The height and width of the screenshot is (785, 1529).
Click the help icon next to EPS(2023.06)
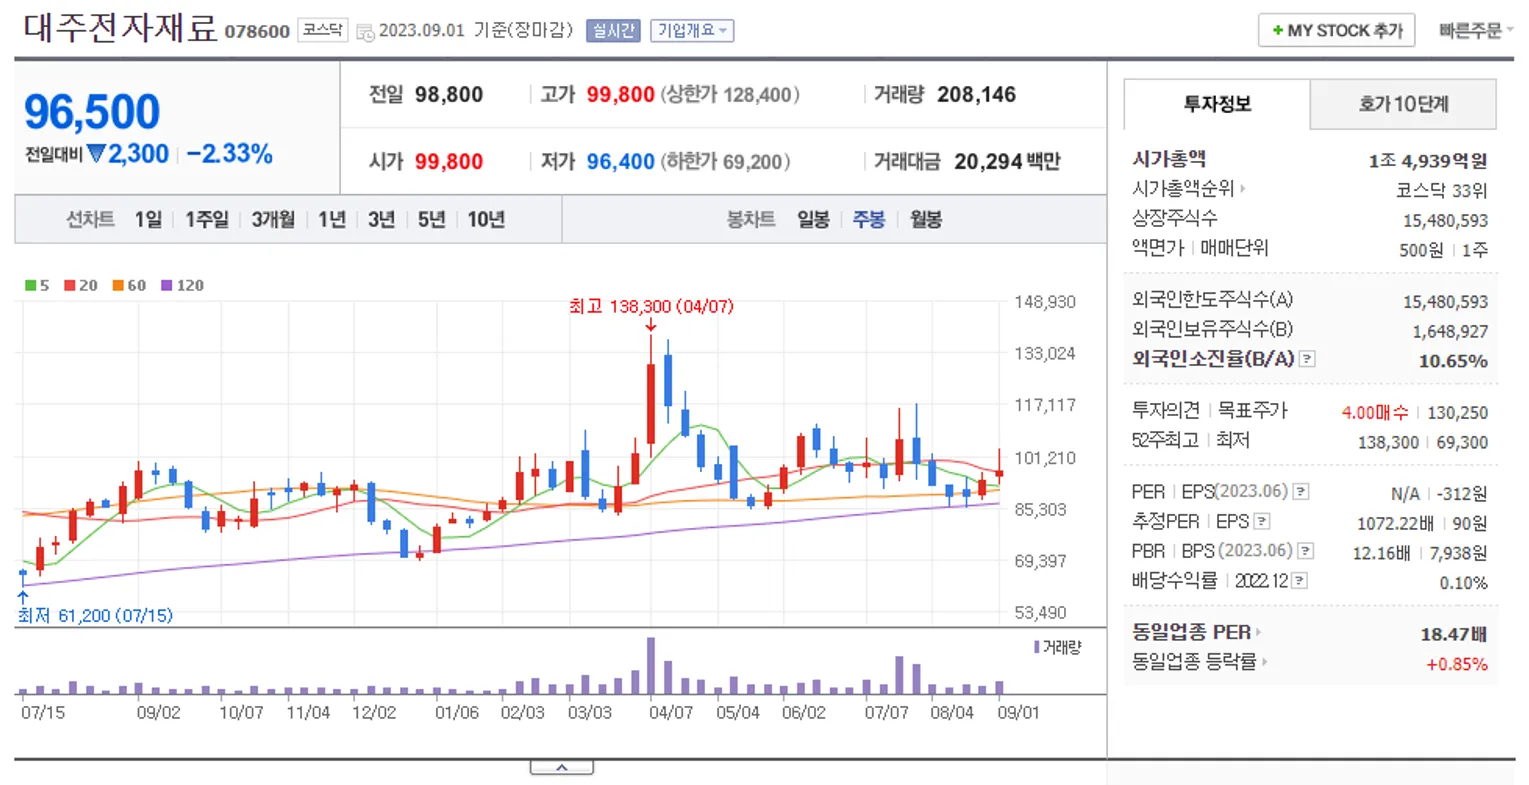1301,492
